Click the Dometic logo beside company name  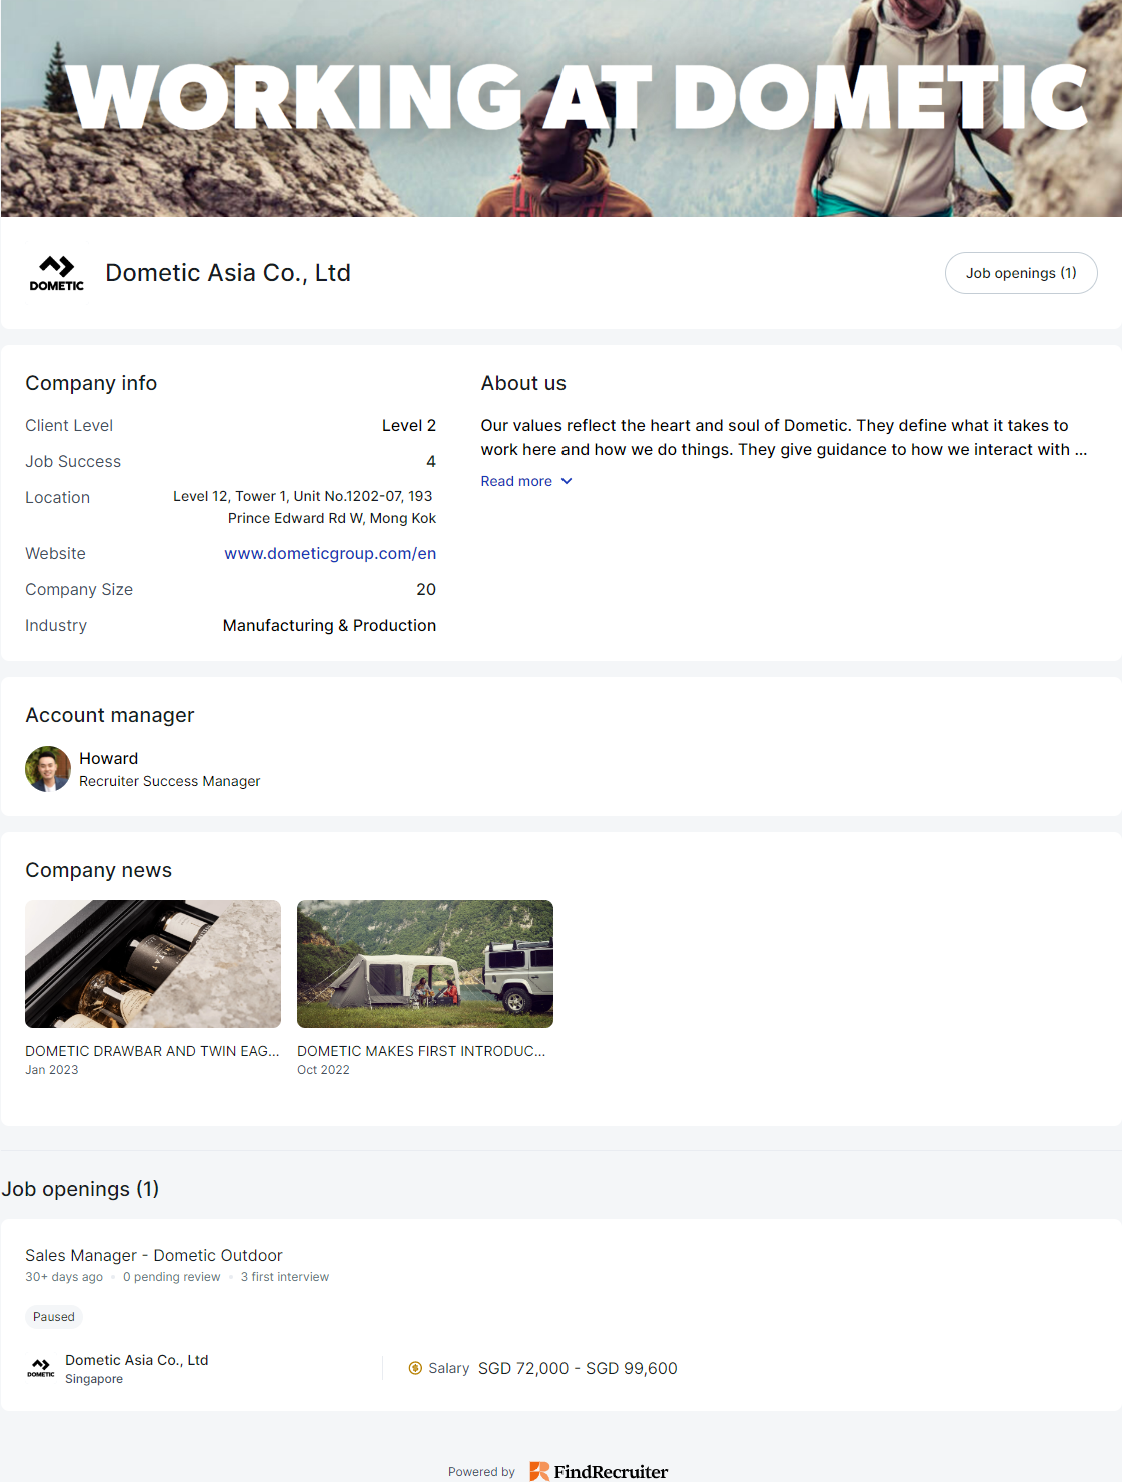(57, 273)
